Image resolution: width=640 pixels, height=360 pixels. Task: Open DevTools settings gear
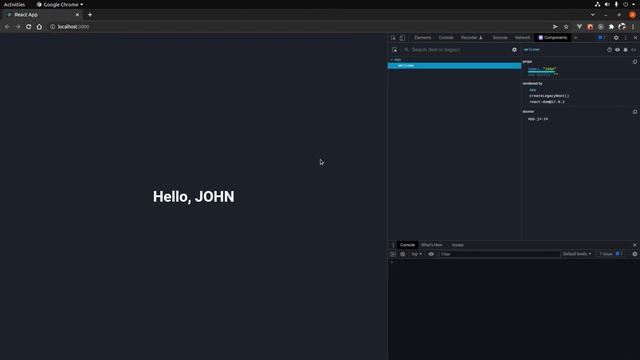pos(616,38)
